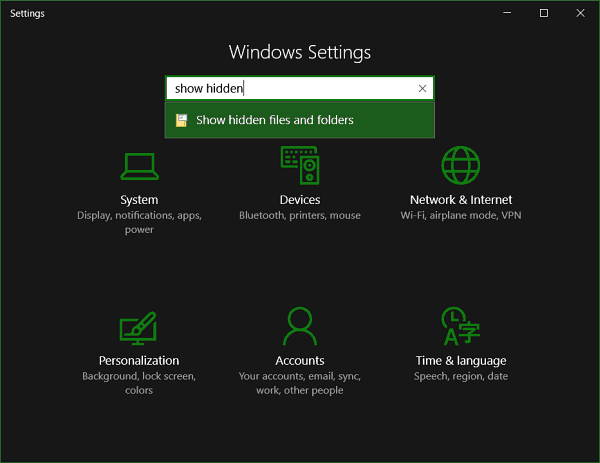Image resolution: width=600 pixels, height=463 pixels.
Task: Open the Accounts person icon
Action: click(300, 326)
